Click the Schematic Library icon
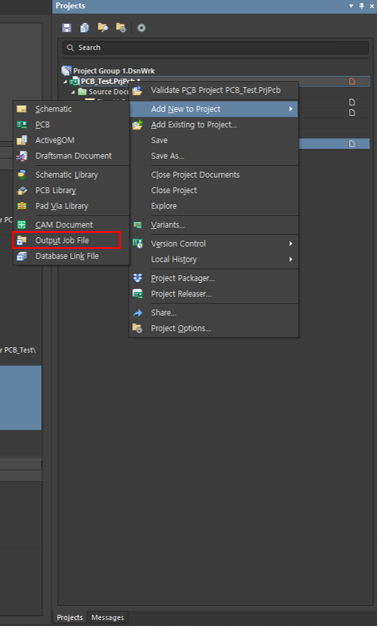Screen dimensions: 378x628 click(22, 175)
